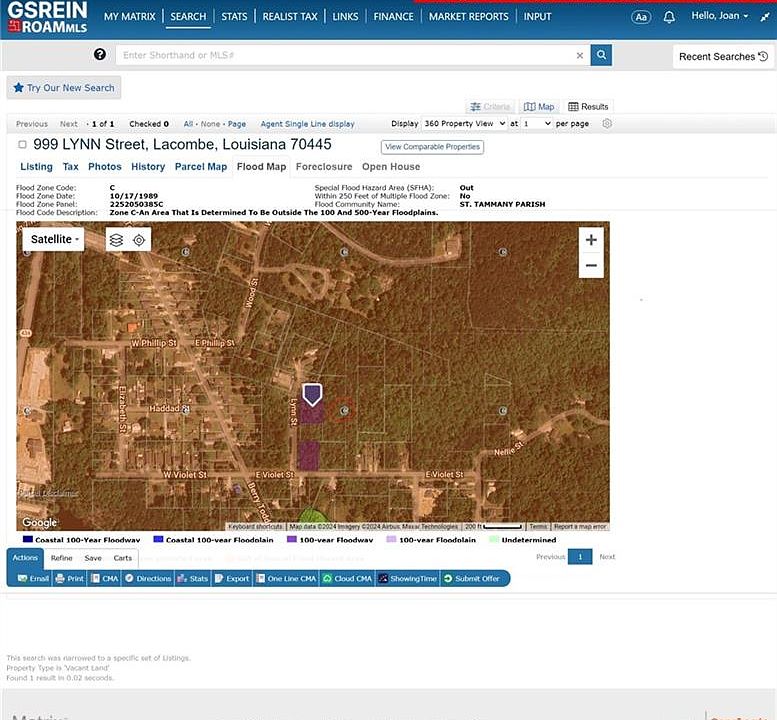Screen dimensions: 777x720
Task: Open the Satellite map type dropdown
Action: point(54,239)
